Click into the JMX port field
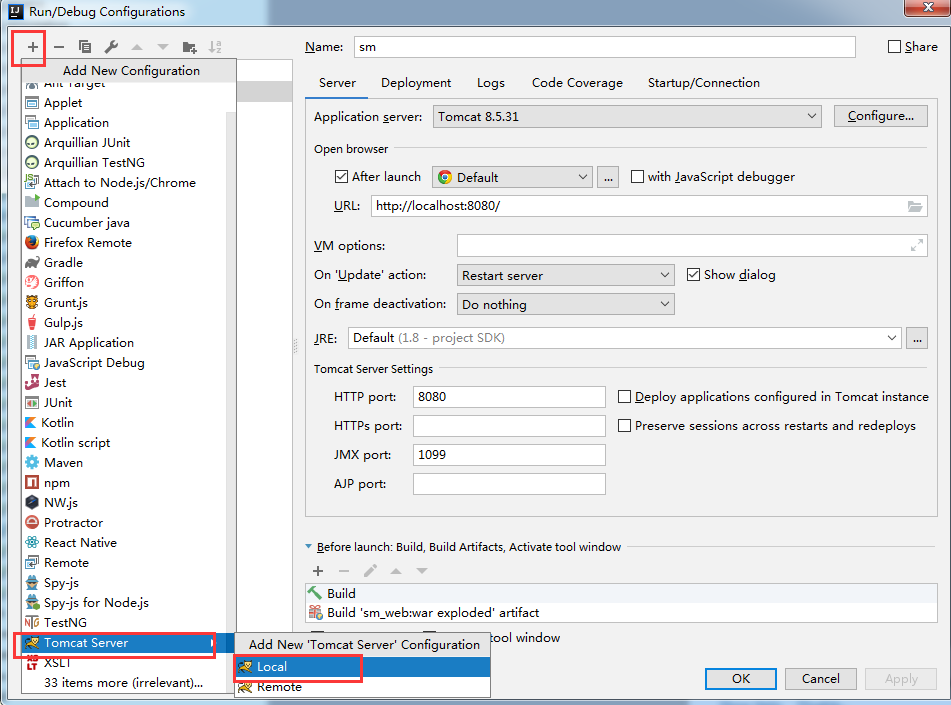The width and height of the screenshot is (951, 705). coord(509,455)
